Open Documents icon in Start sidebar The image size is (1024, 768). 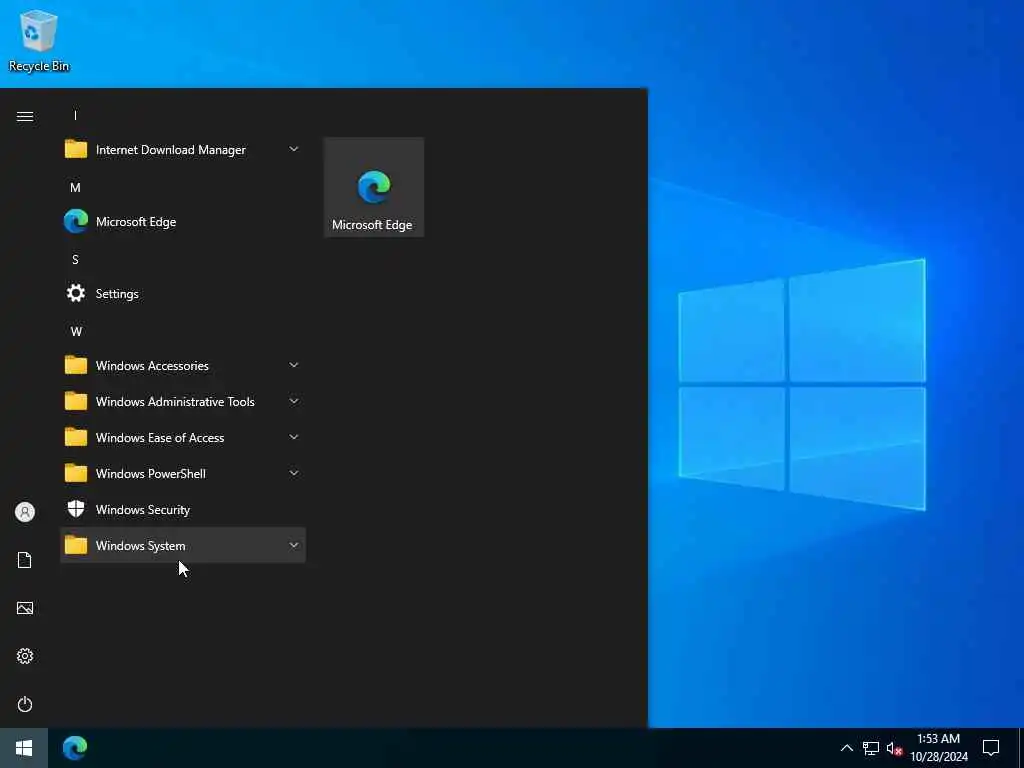pos(25,560)
